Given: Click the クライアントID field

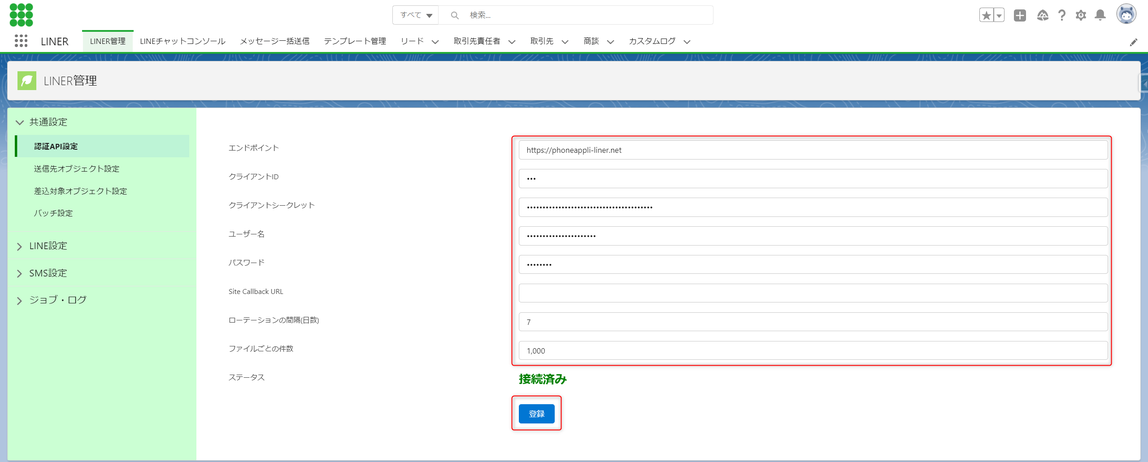Looking at the screenshot, I should [x=813, y=179].
